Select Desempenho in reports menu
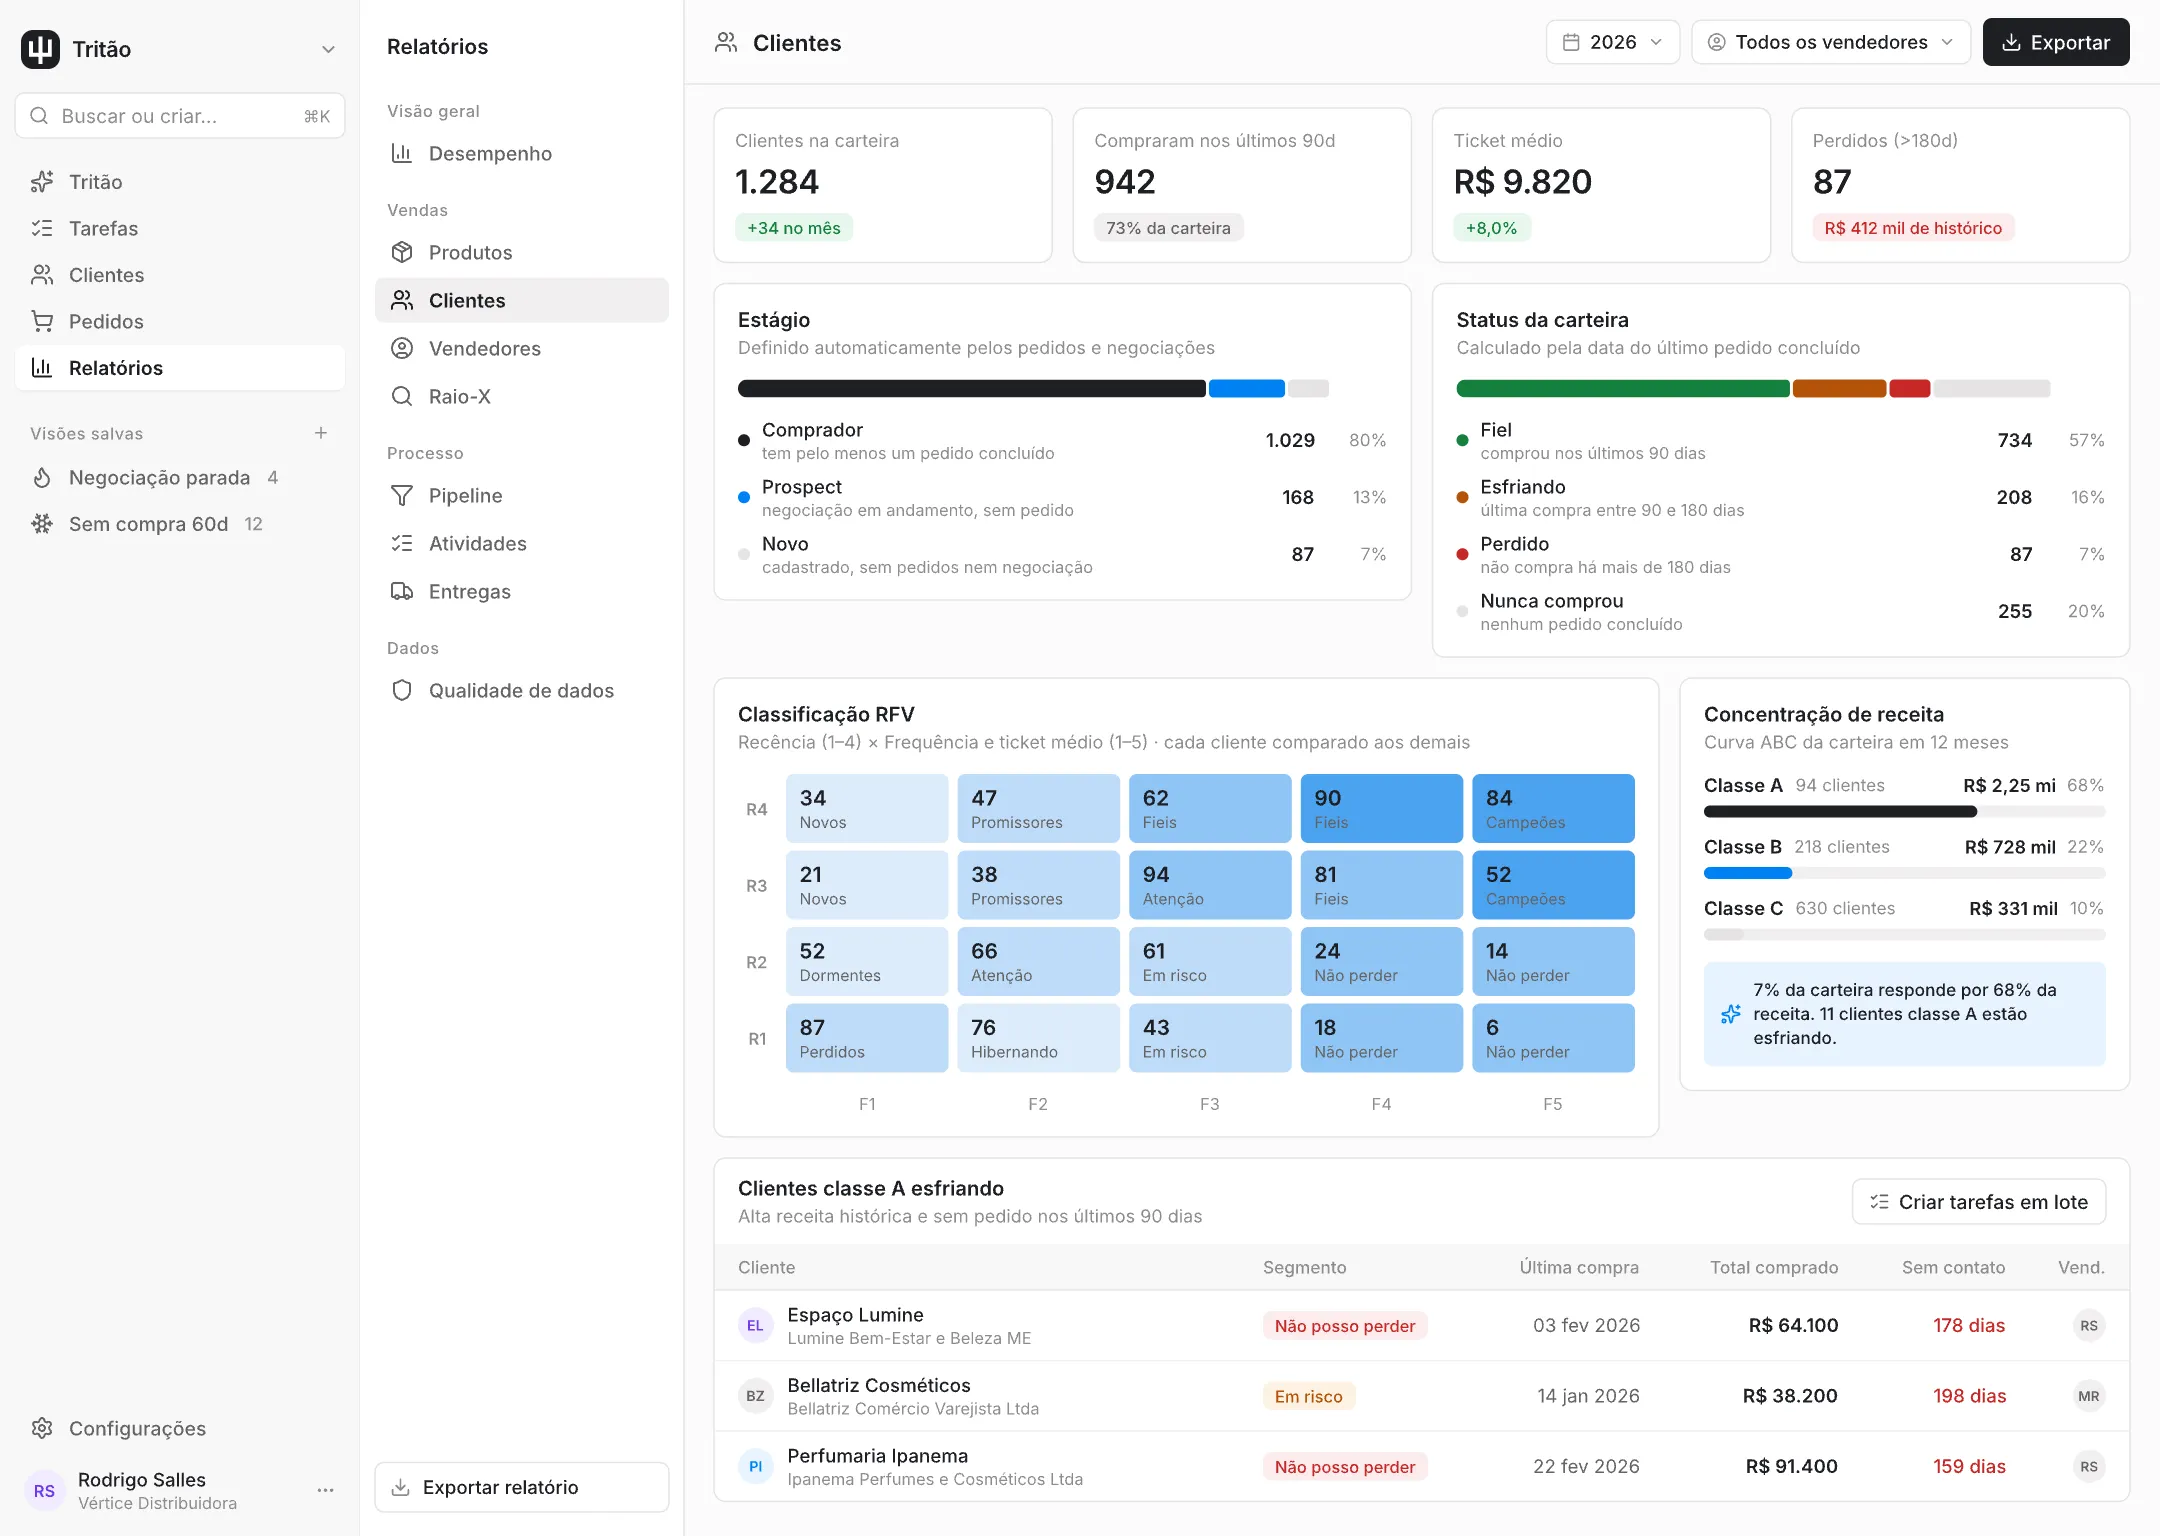 click(521, 153)
